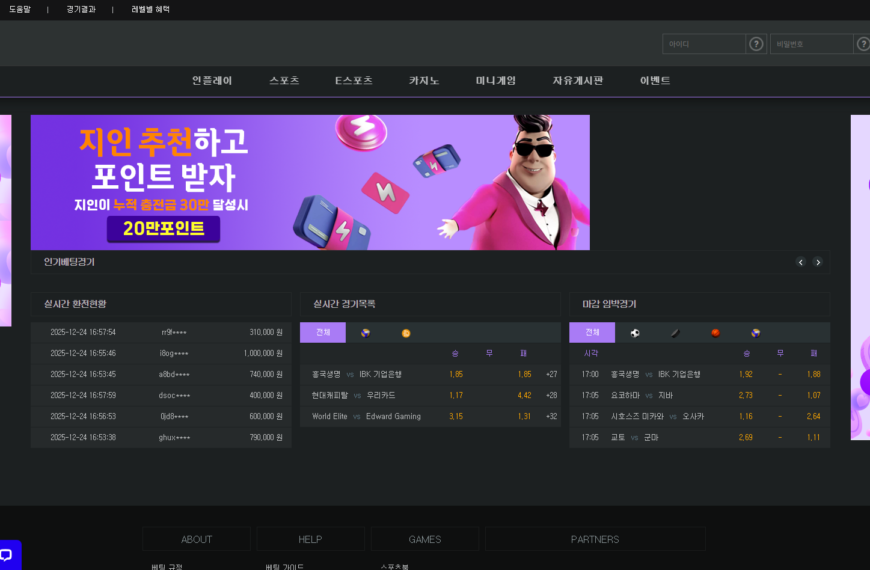Image resolution: width=870 pixels, height=570 pixels.
Task: Click the help icon beside the 아이디 field
Action: click(x=756, y=44)
